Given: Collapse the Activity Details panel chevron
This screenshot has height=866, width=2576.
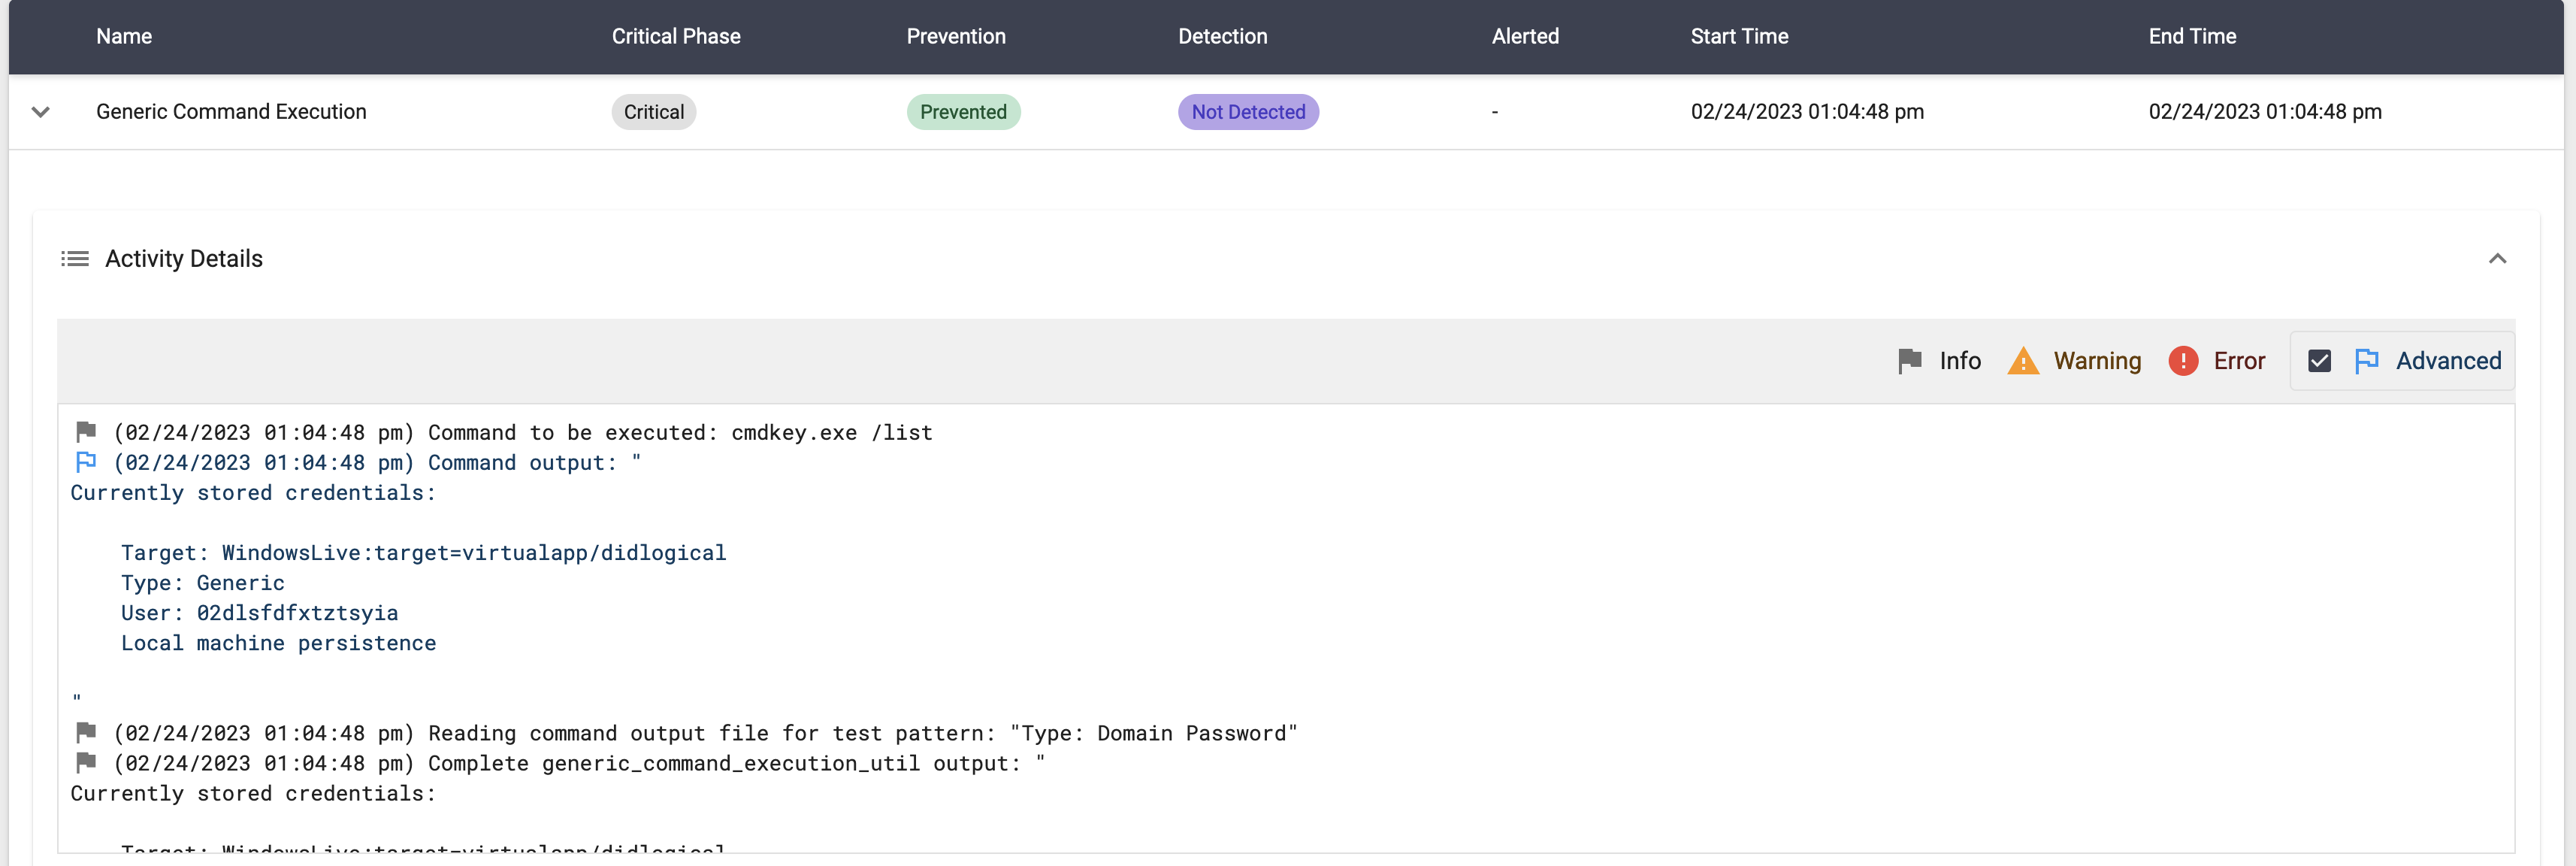Looking at the screenshot, I should coord(2497,259).
